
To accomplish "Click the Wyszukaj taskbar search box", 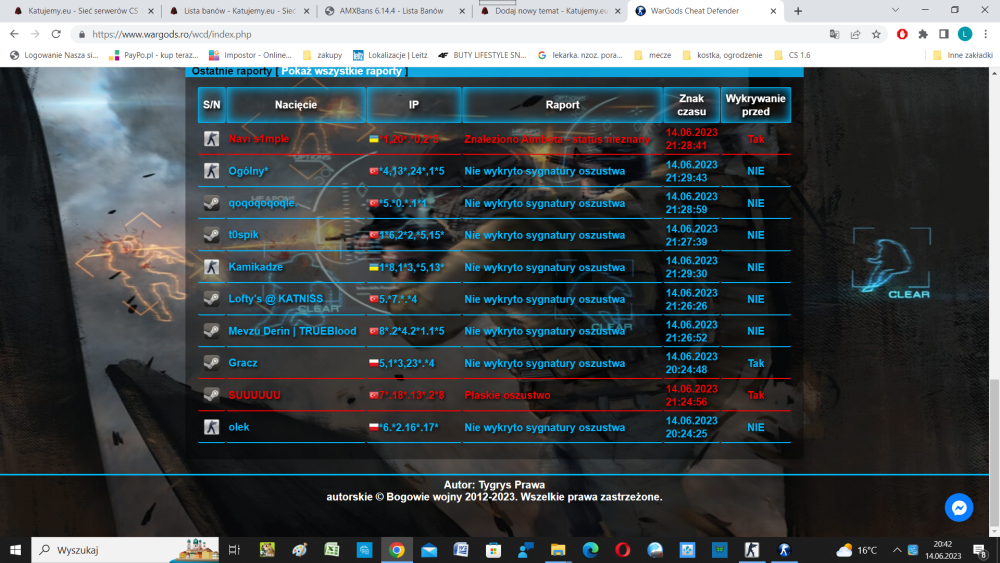I will (125, 550).
